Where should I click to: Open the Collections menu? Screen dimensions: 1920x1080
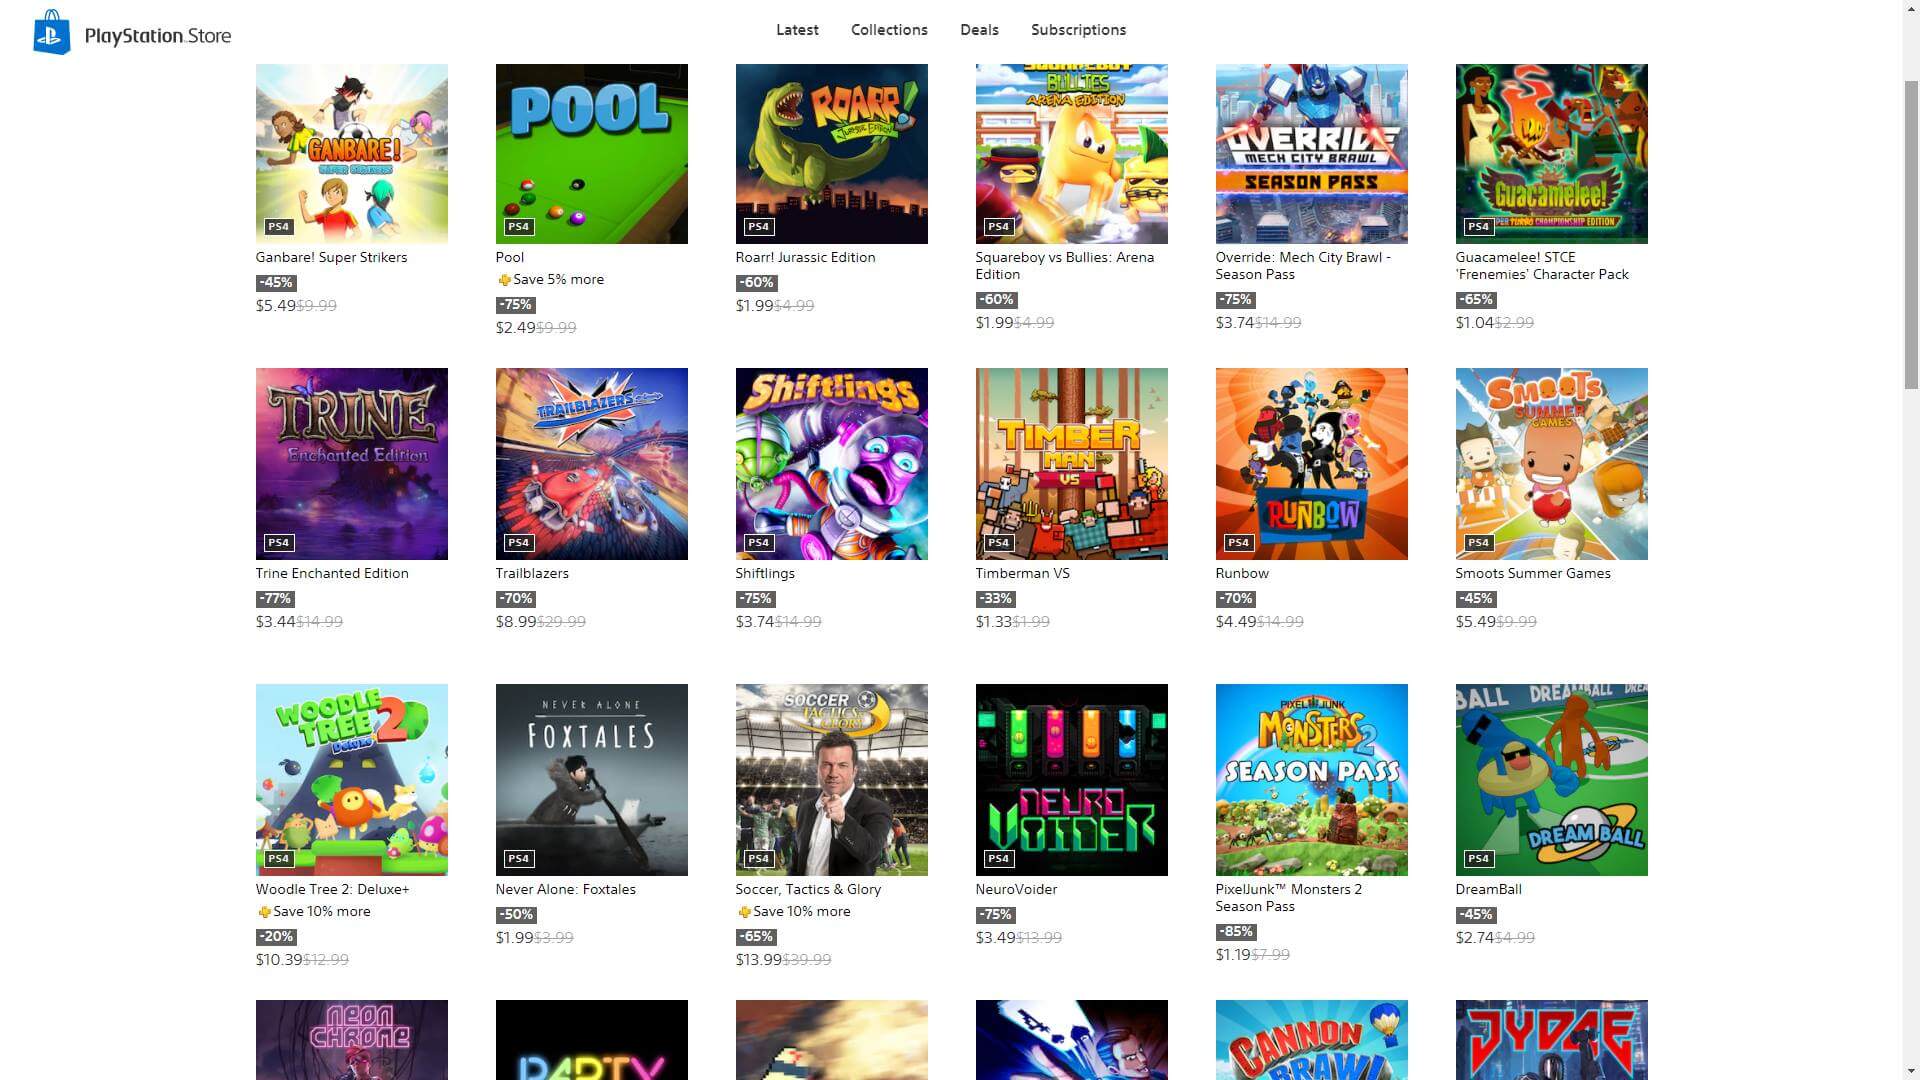coord(889,30)
